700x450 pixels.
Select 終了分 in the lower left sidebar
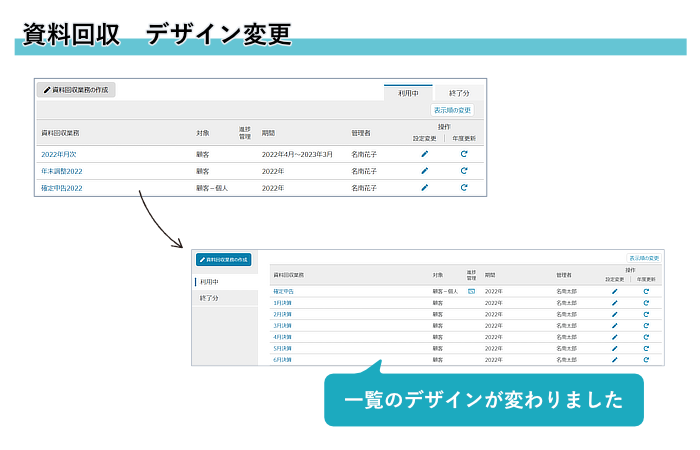(x=210, y=298)
